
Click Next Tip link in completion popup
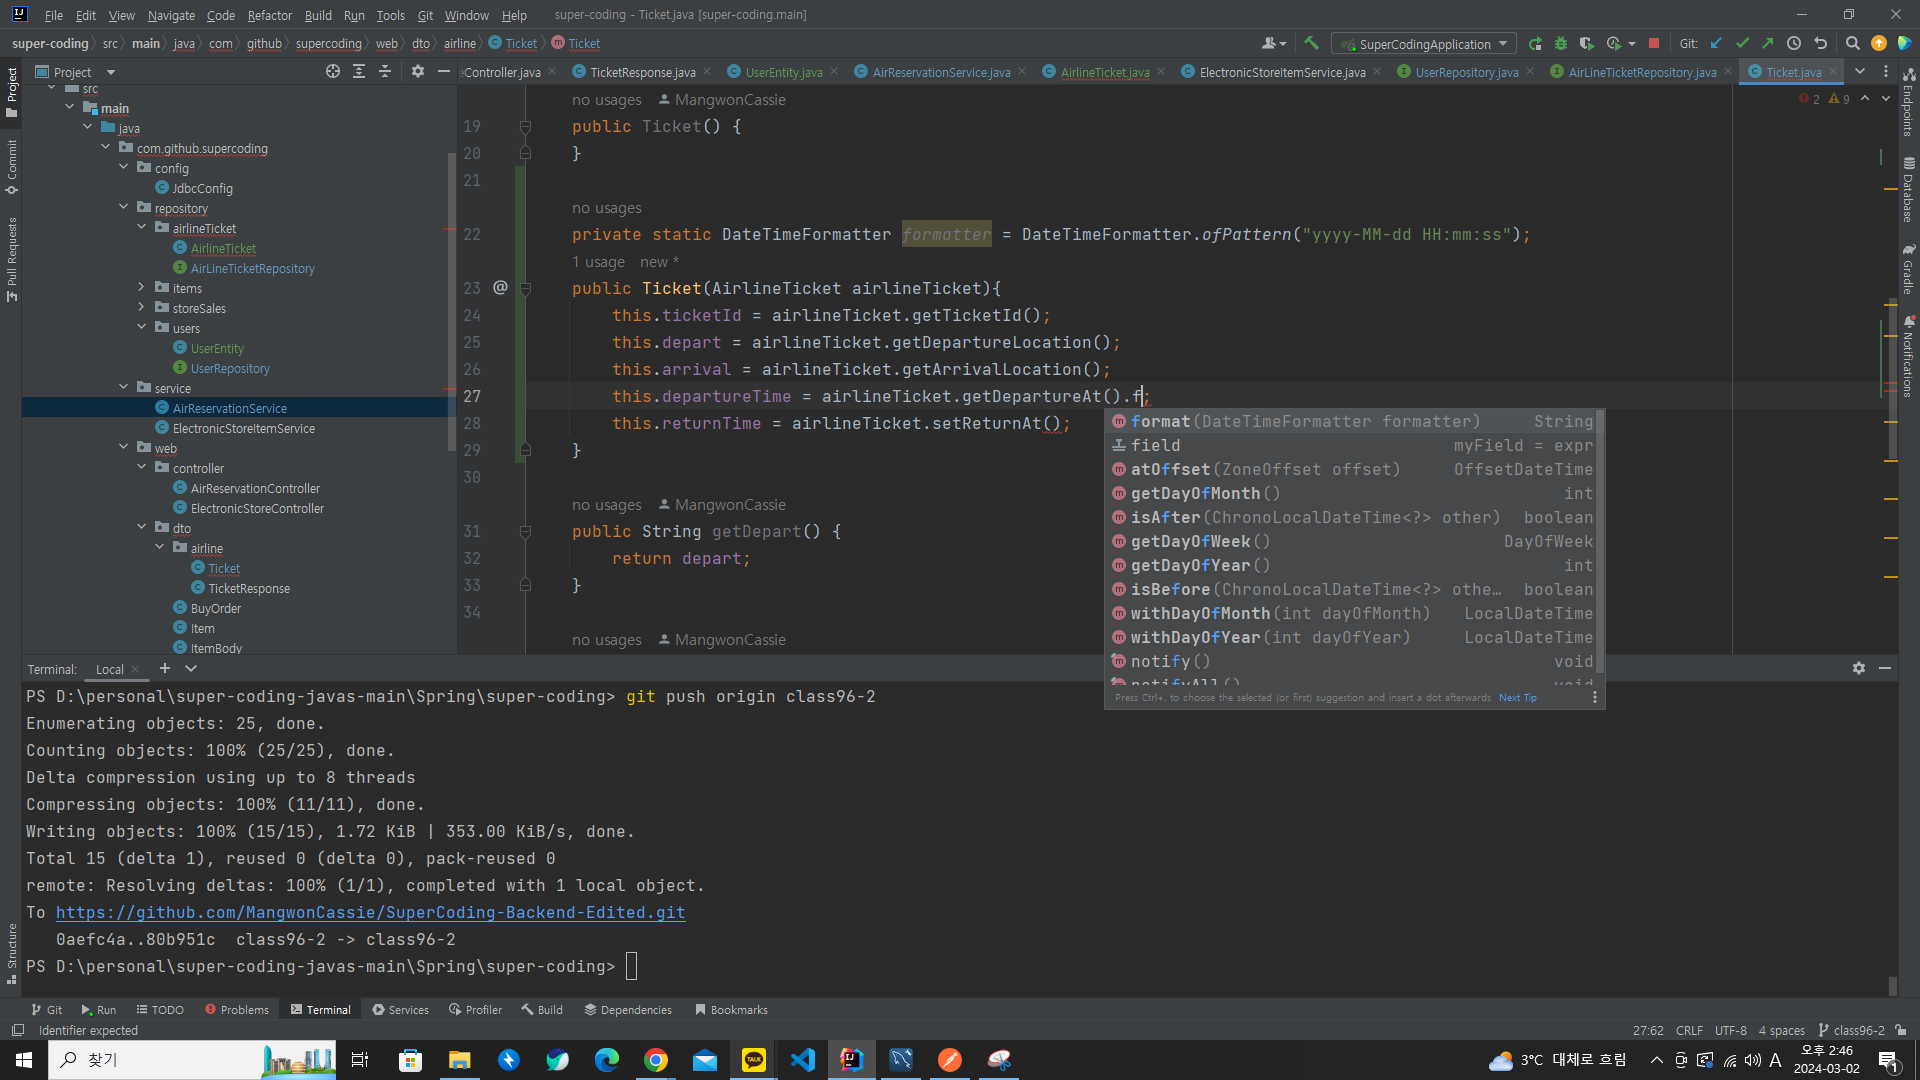pos(1517,698)
